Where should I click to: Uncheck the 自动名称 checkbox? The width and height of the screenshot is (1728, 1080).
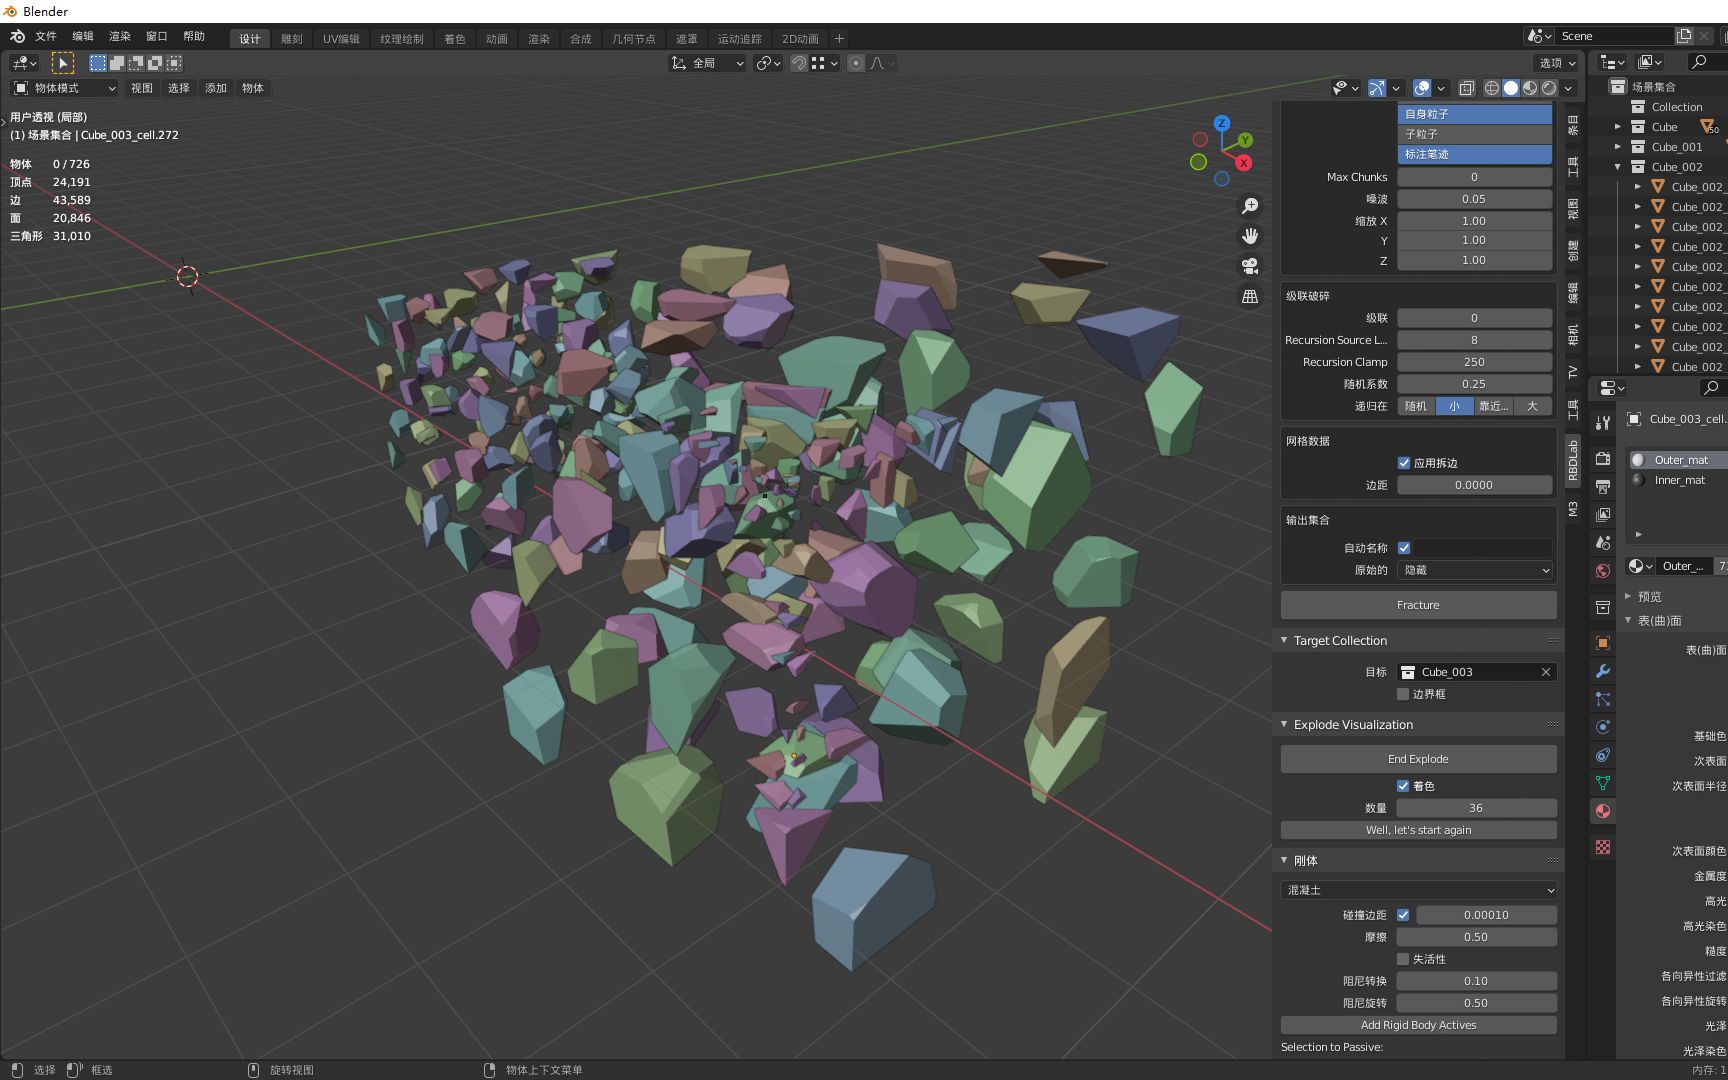[x=1404, y=547]
